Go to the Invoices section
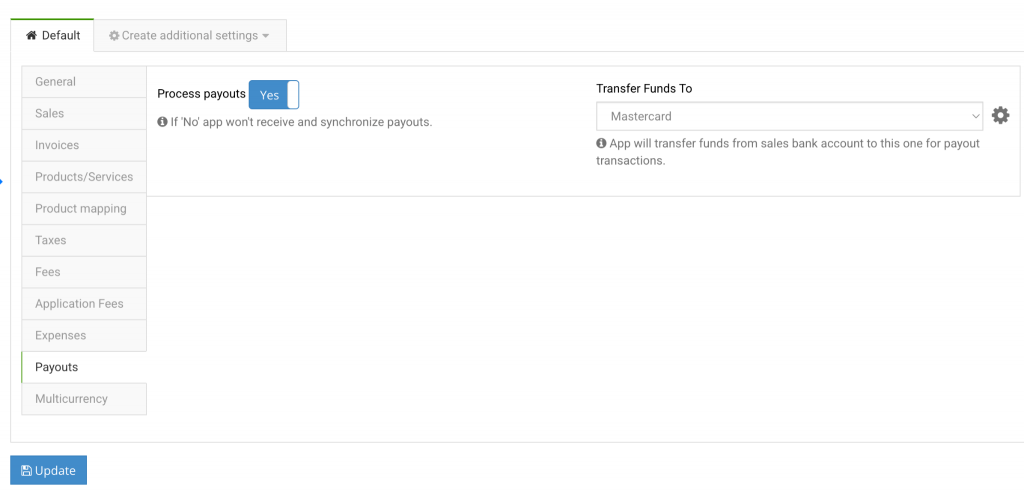The width and height of the screenshot is (1024, 499). pos(84,145)
